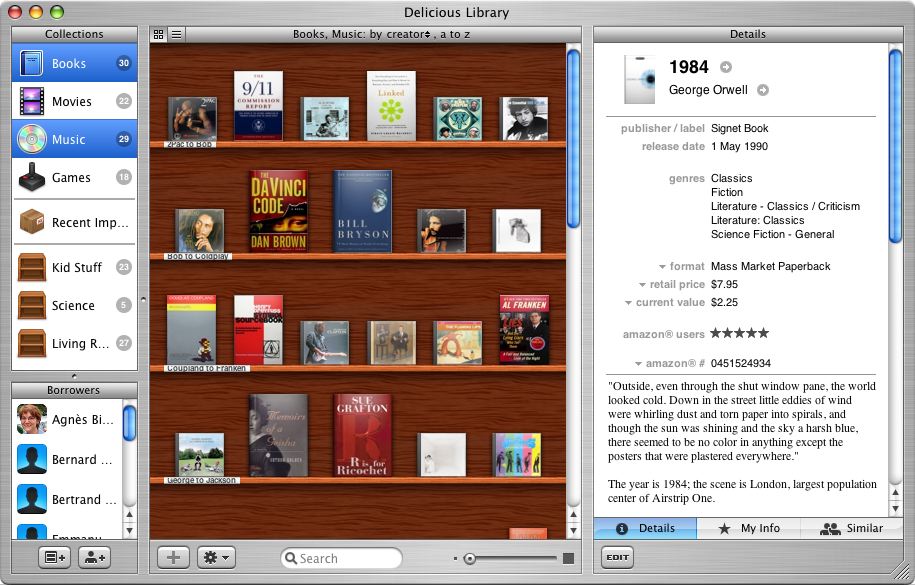Select the Agnès borrower photo

32,419
